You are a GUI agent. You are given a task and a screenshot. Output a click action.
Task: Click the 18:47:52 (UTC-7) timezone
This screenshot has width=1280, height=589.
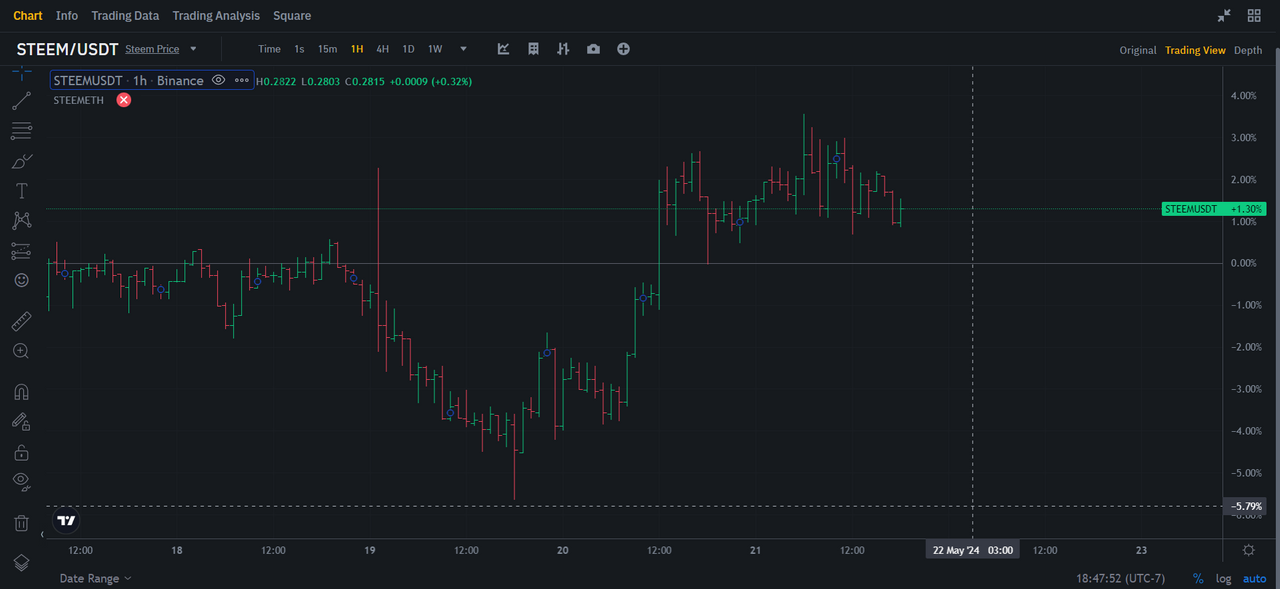coord(1120,579)
